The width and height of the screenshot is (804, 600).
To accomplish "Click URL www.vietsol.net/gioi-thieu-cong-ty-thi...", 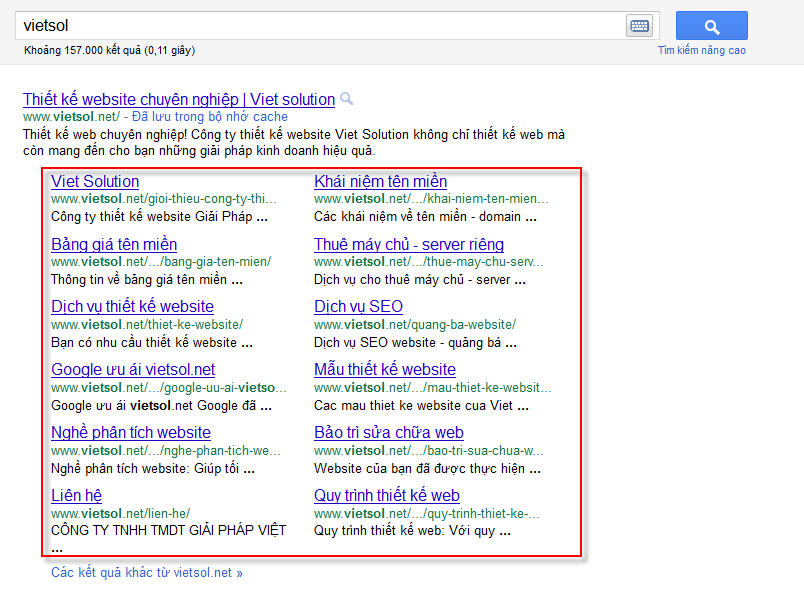I will 164,198.
